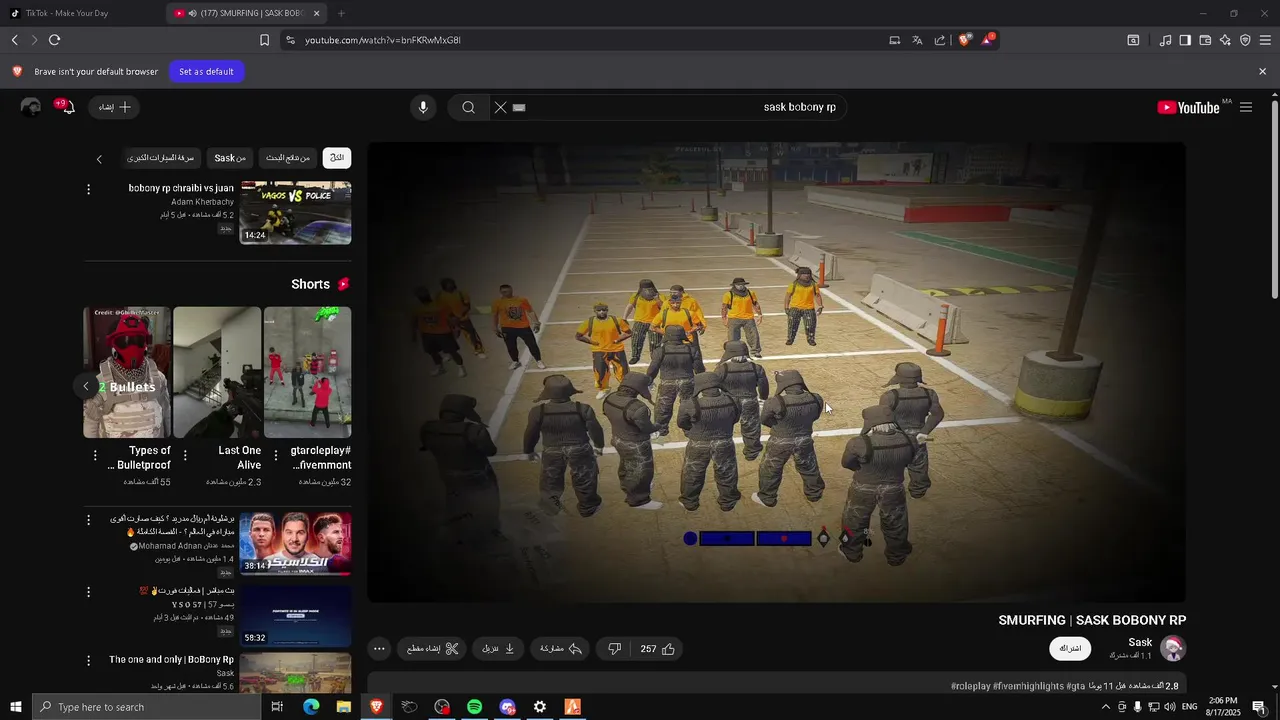Image resolution: width=1280 pixels, height=720 pixels.
Task: Click the page vertical scrollbar
Action: click(1274, 200)
